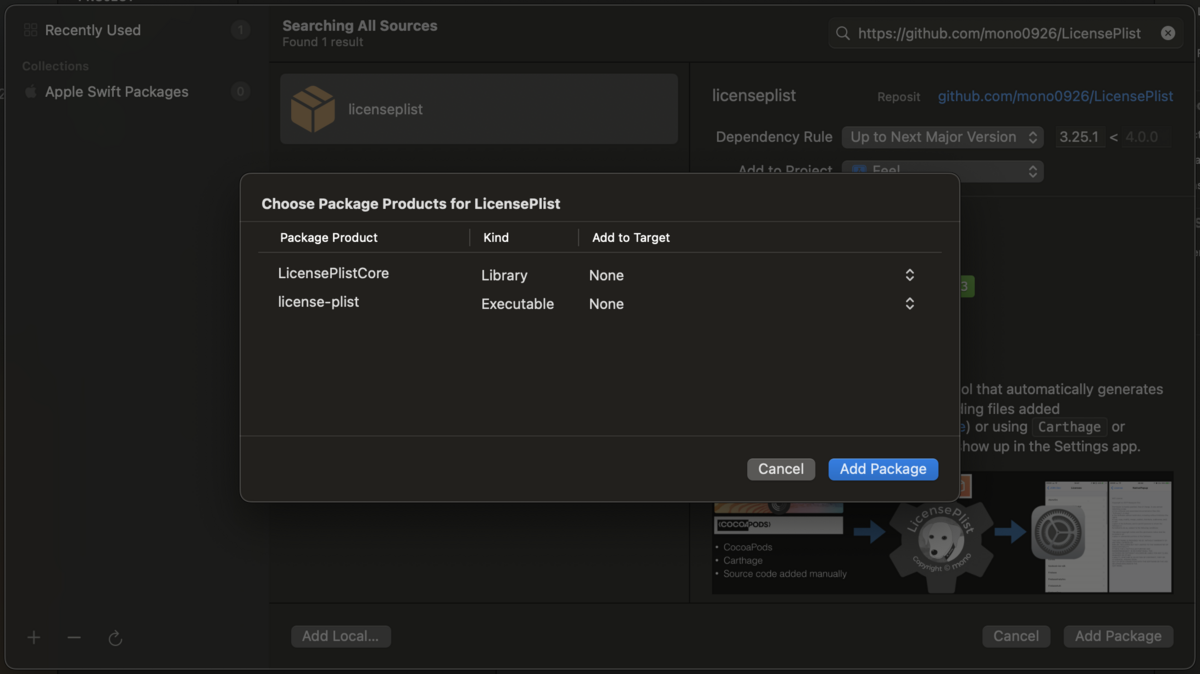Screen dimensions: 1200x674
Task: Open the Add to Project dropdown
Action: pyautogui.click(x=943, y=171)
